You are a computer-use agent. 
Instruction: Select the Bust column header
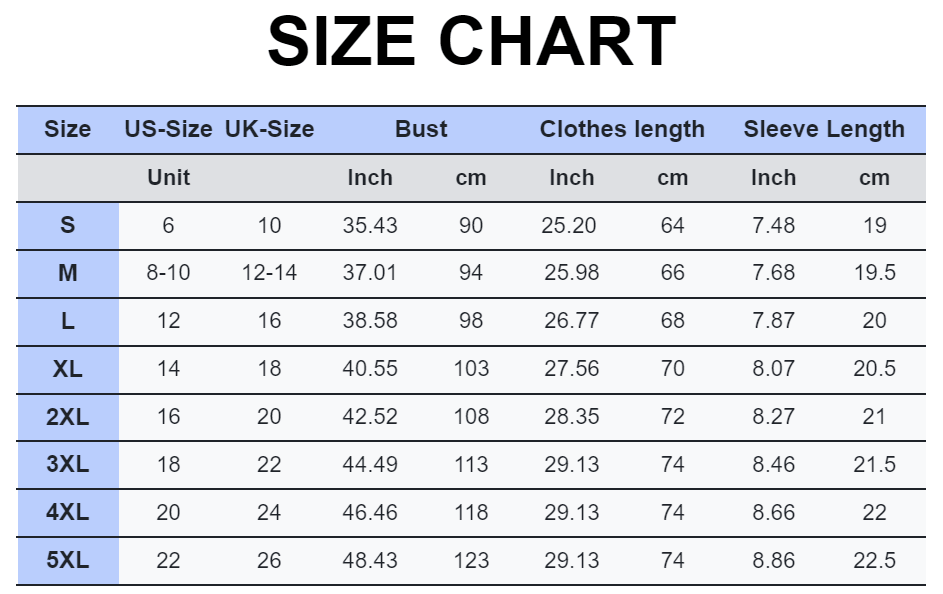pos(421,129)
